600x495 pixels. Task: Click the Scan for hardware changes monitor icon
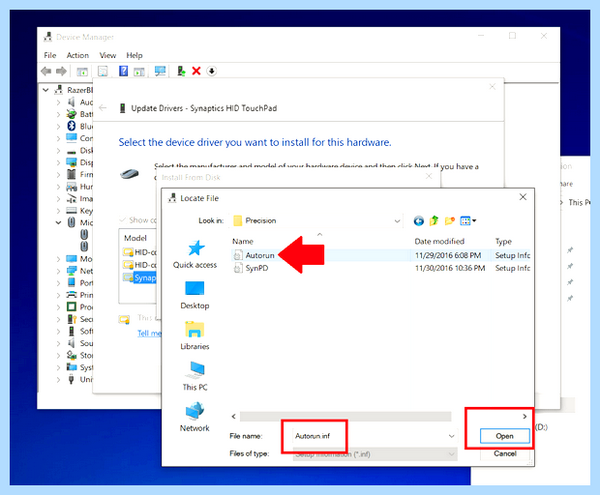(160, 71)
